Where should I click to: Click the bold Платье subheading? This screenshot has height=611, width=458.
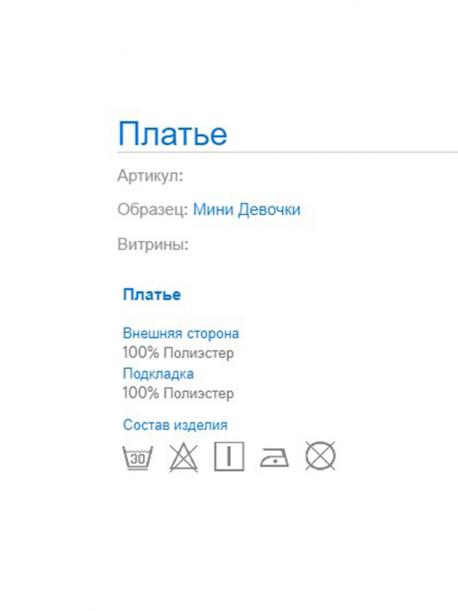pos(152,295)
